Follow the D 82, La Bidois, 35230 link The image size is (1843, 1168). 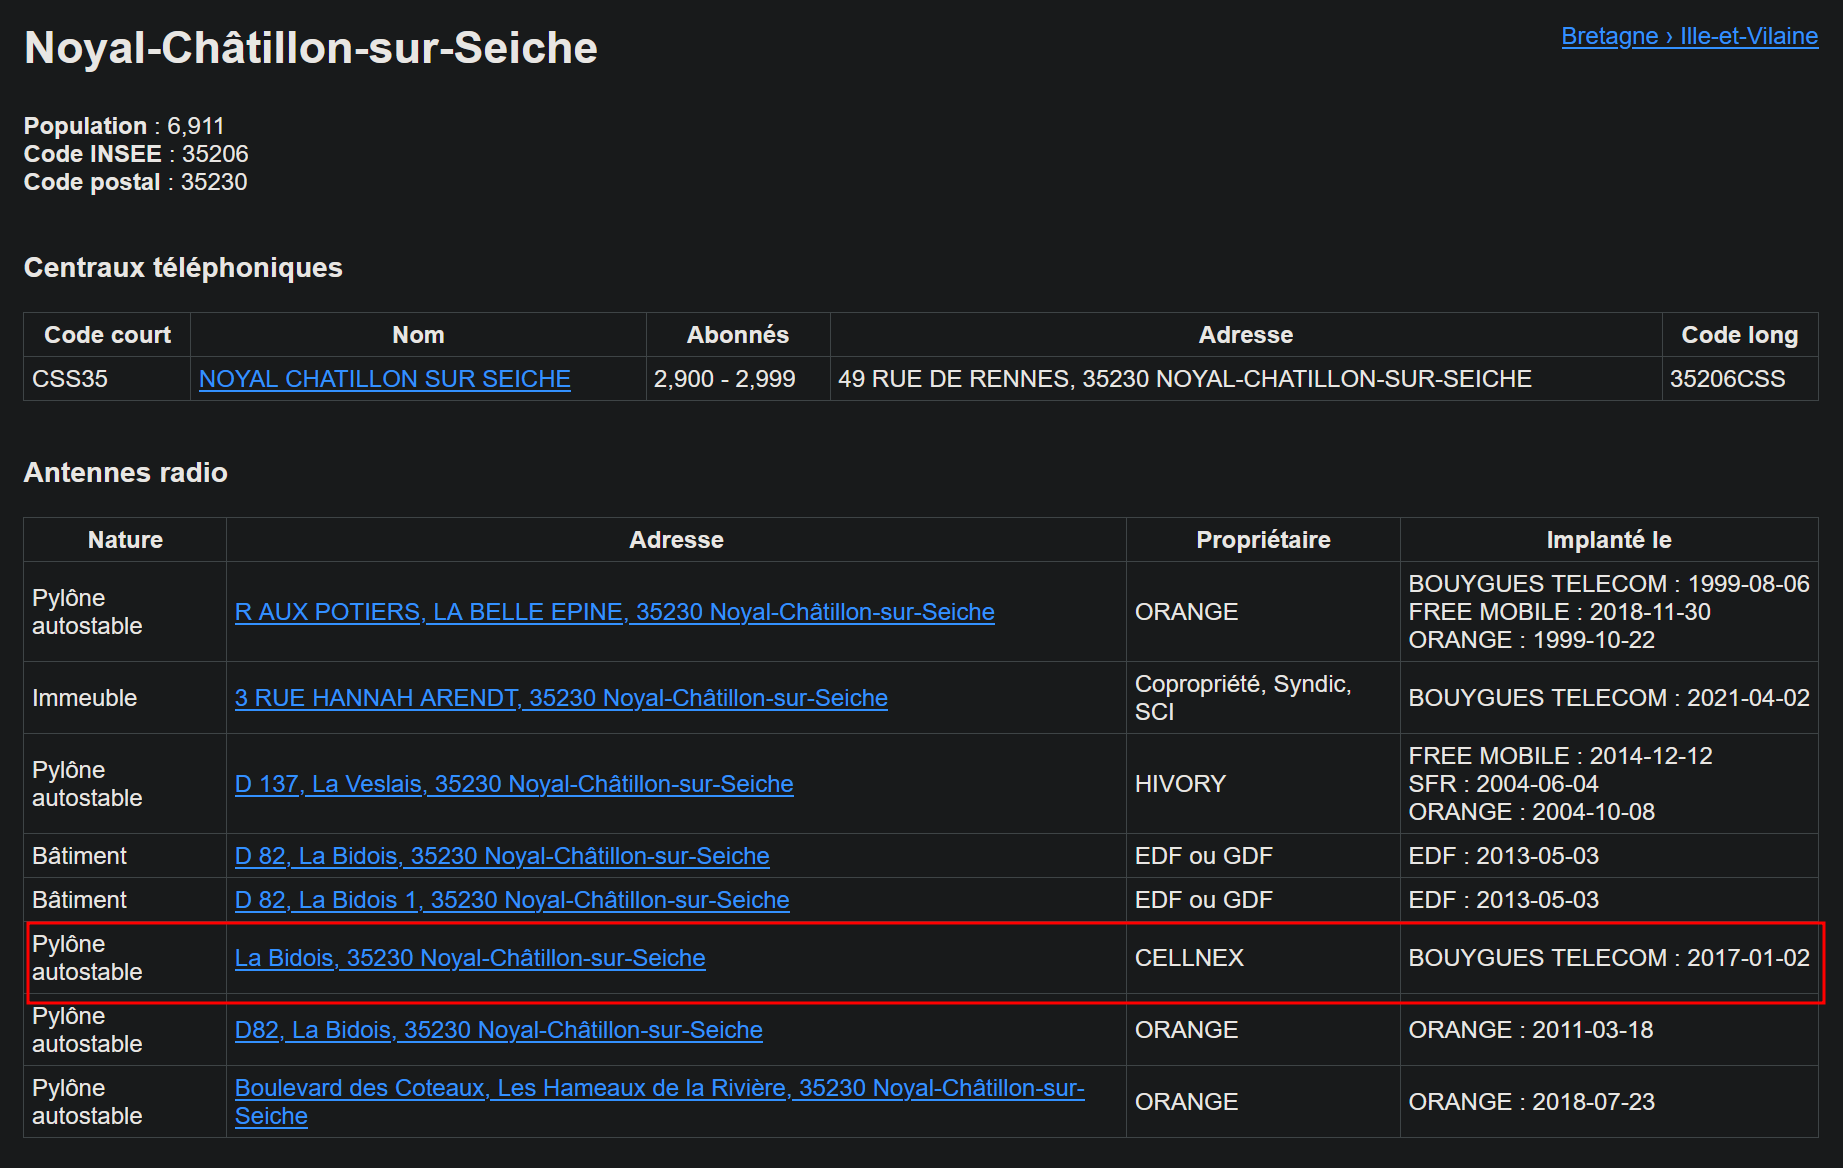pos(502,856)
